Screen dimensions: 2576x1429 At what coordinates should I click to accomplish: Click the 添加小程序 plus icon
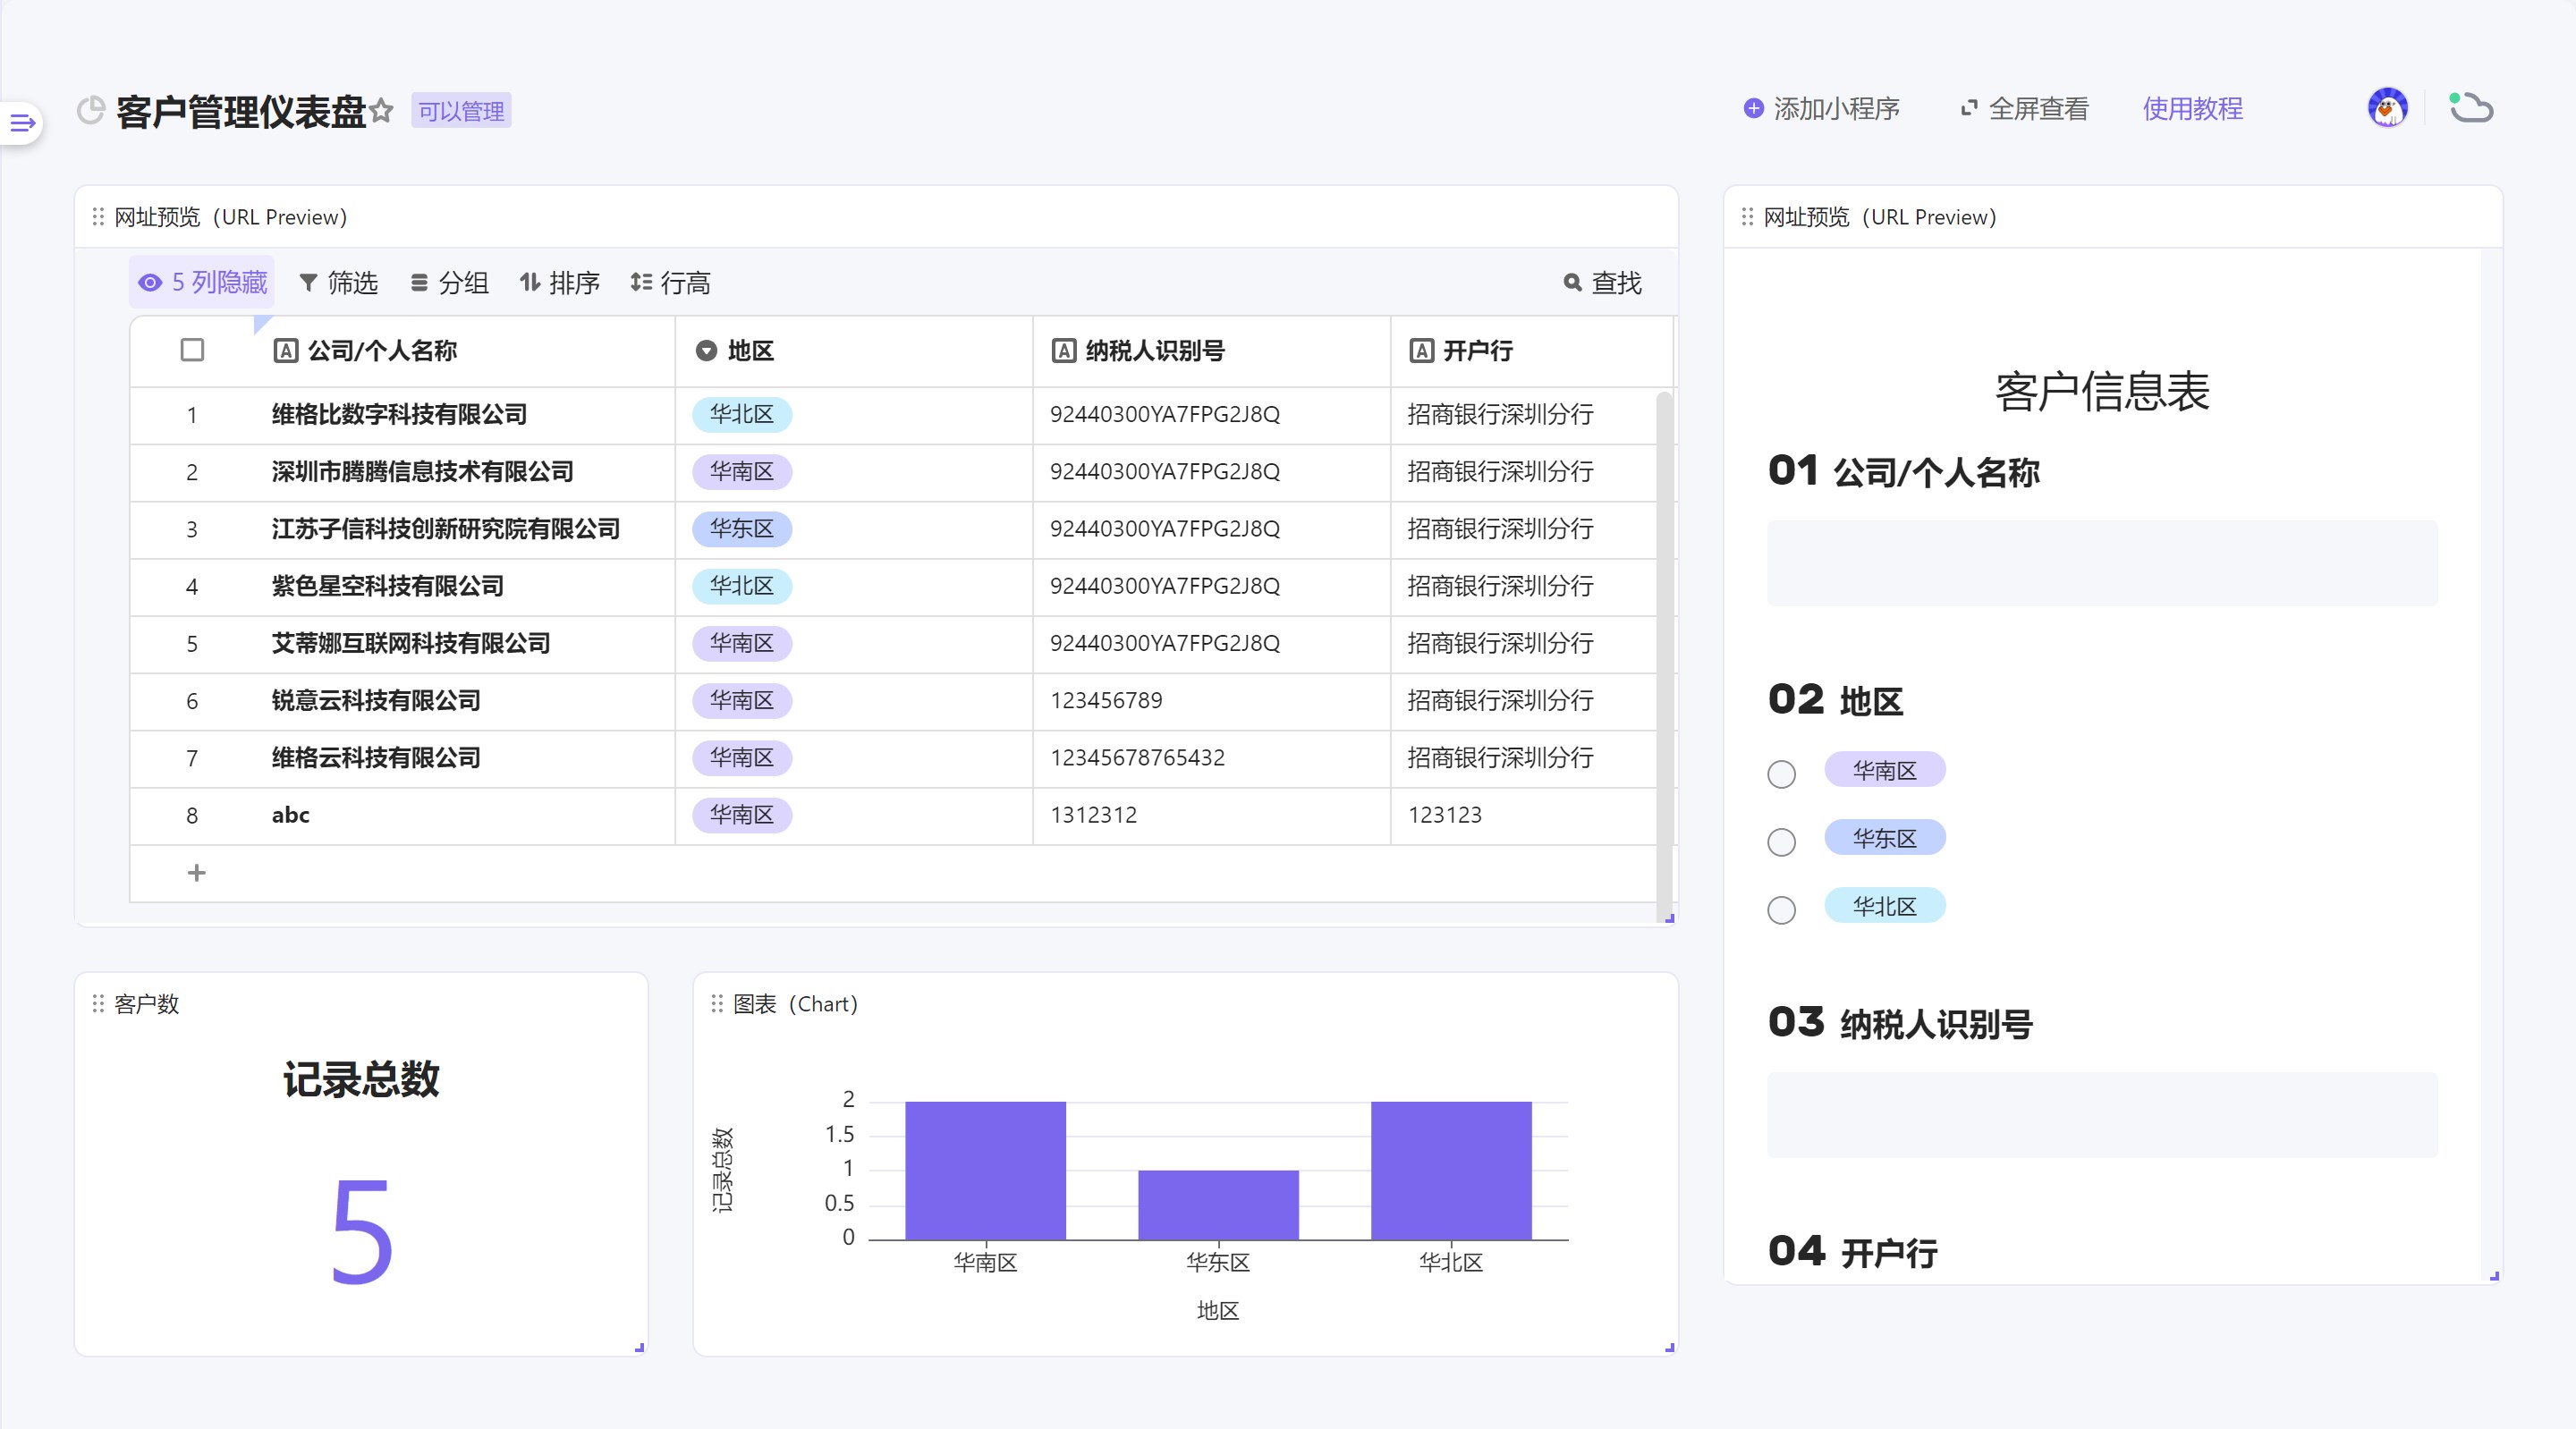click(1752, 109)
